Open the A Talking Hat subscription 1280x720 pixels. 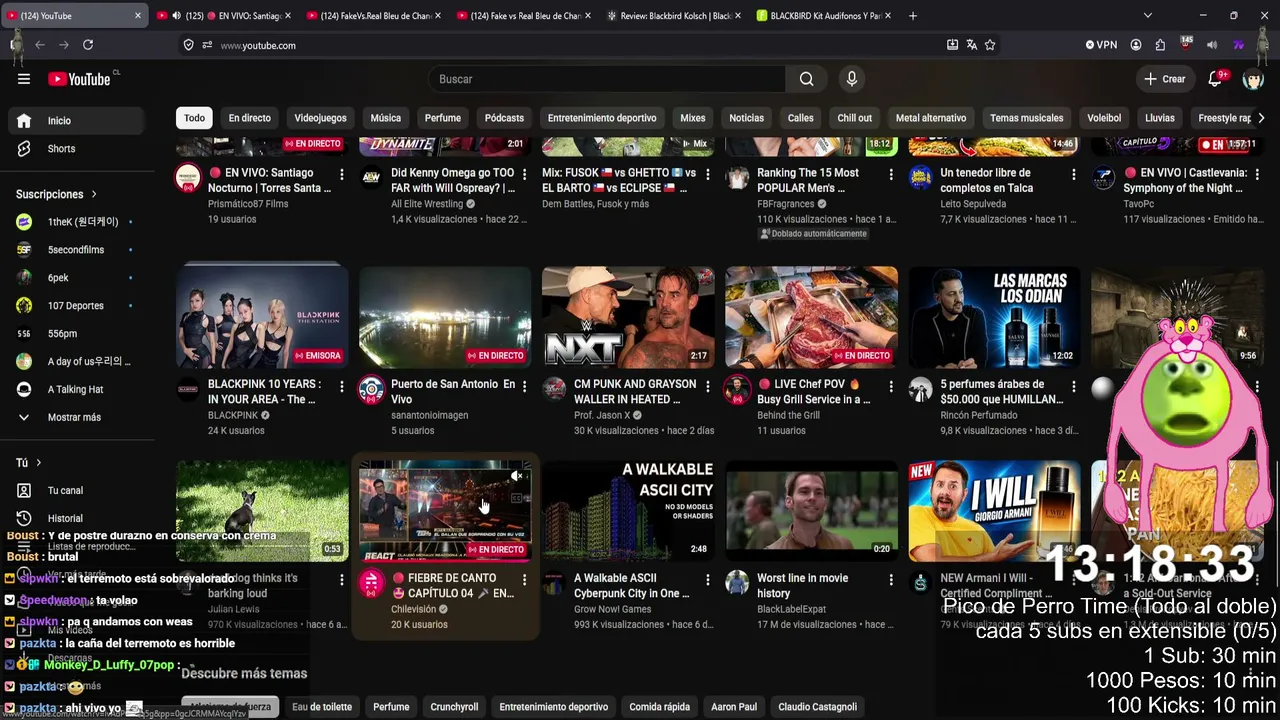pos(75,390)
